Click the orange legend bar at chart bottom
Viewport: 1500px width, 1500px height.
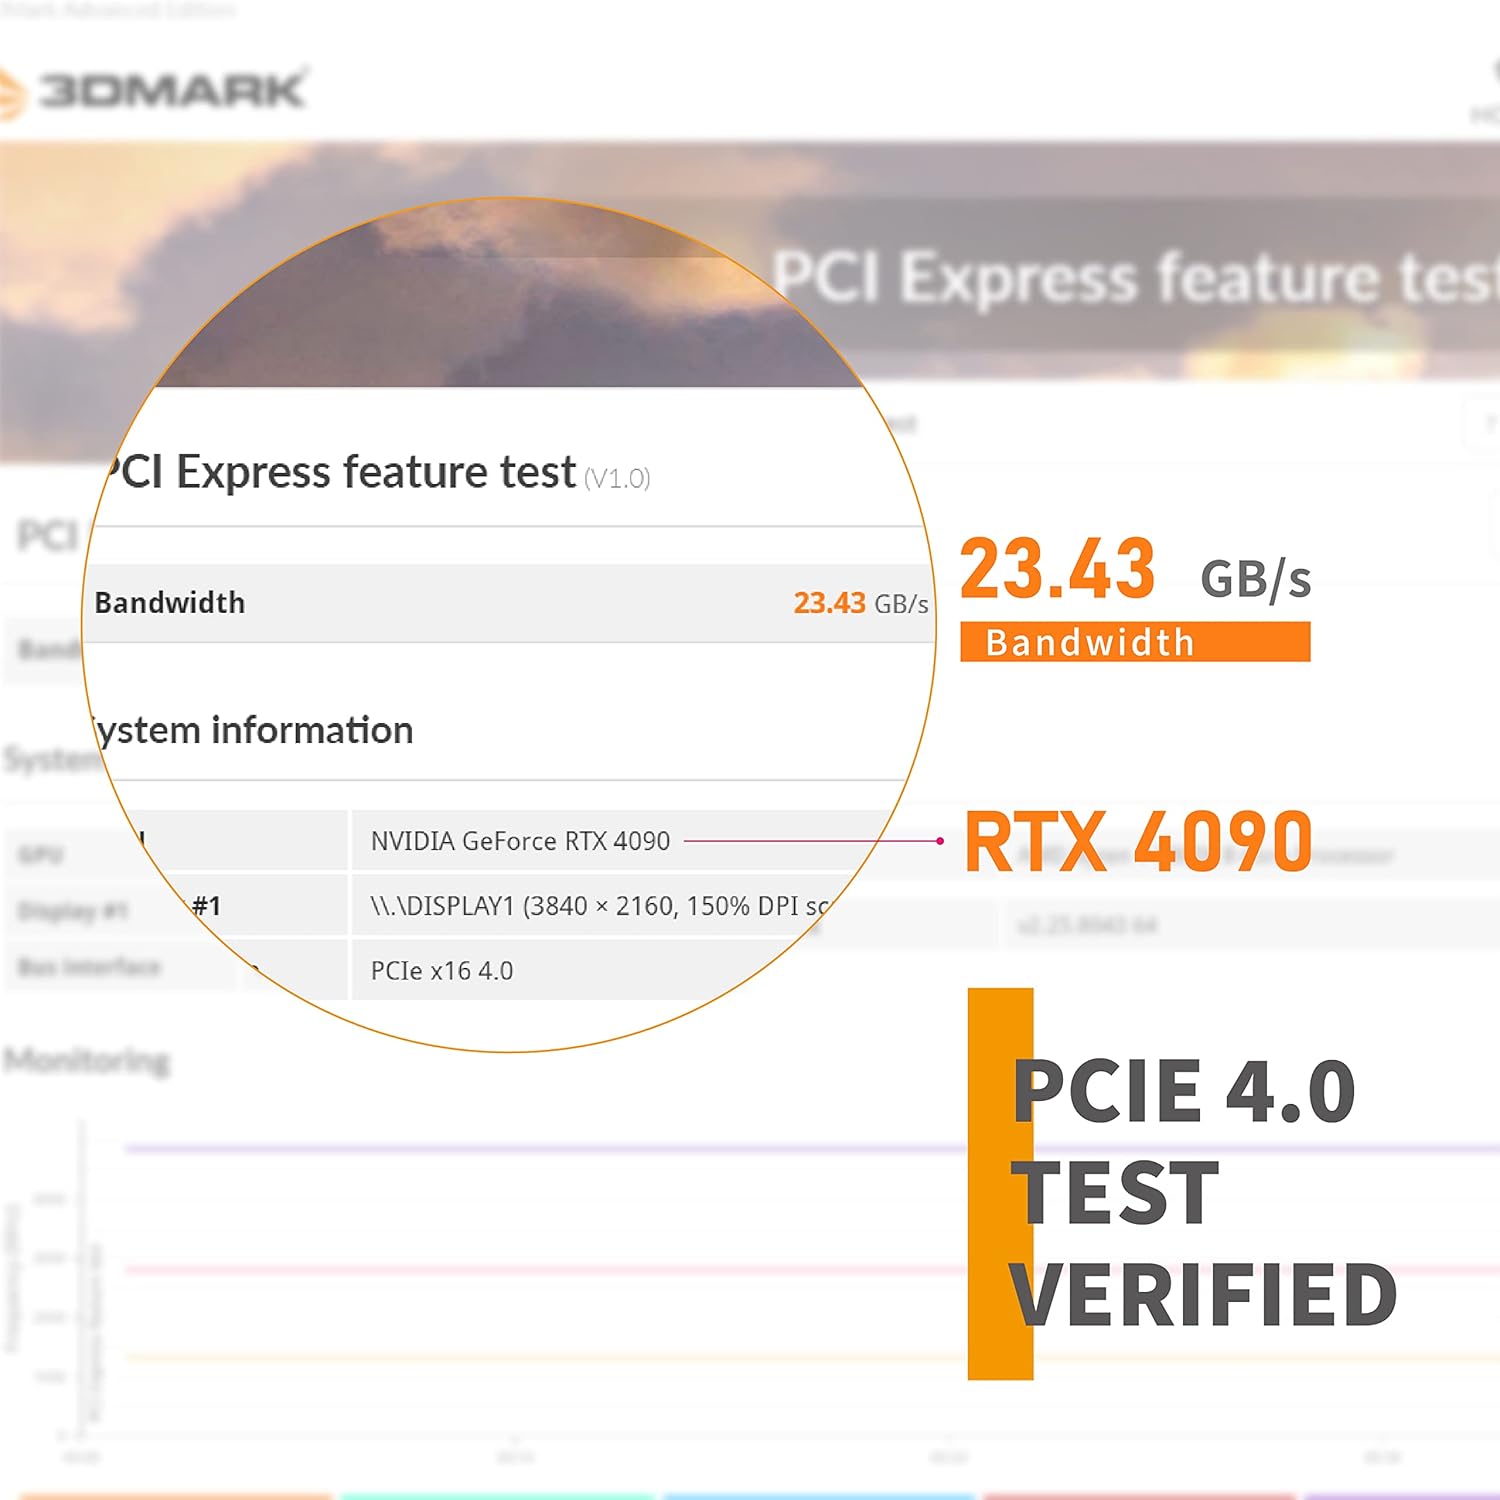pos(175,1496)
